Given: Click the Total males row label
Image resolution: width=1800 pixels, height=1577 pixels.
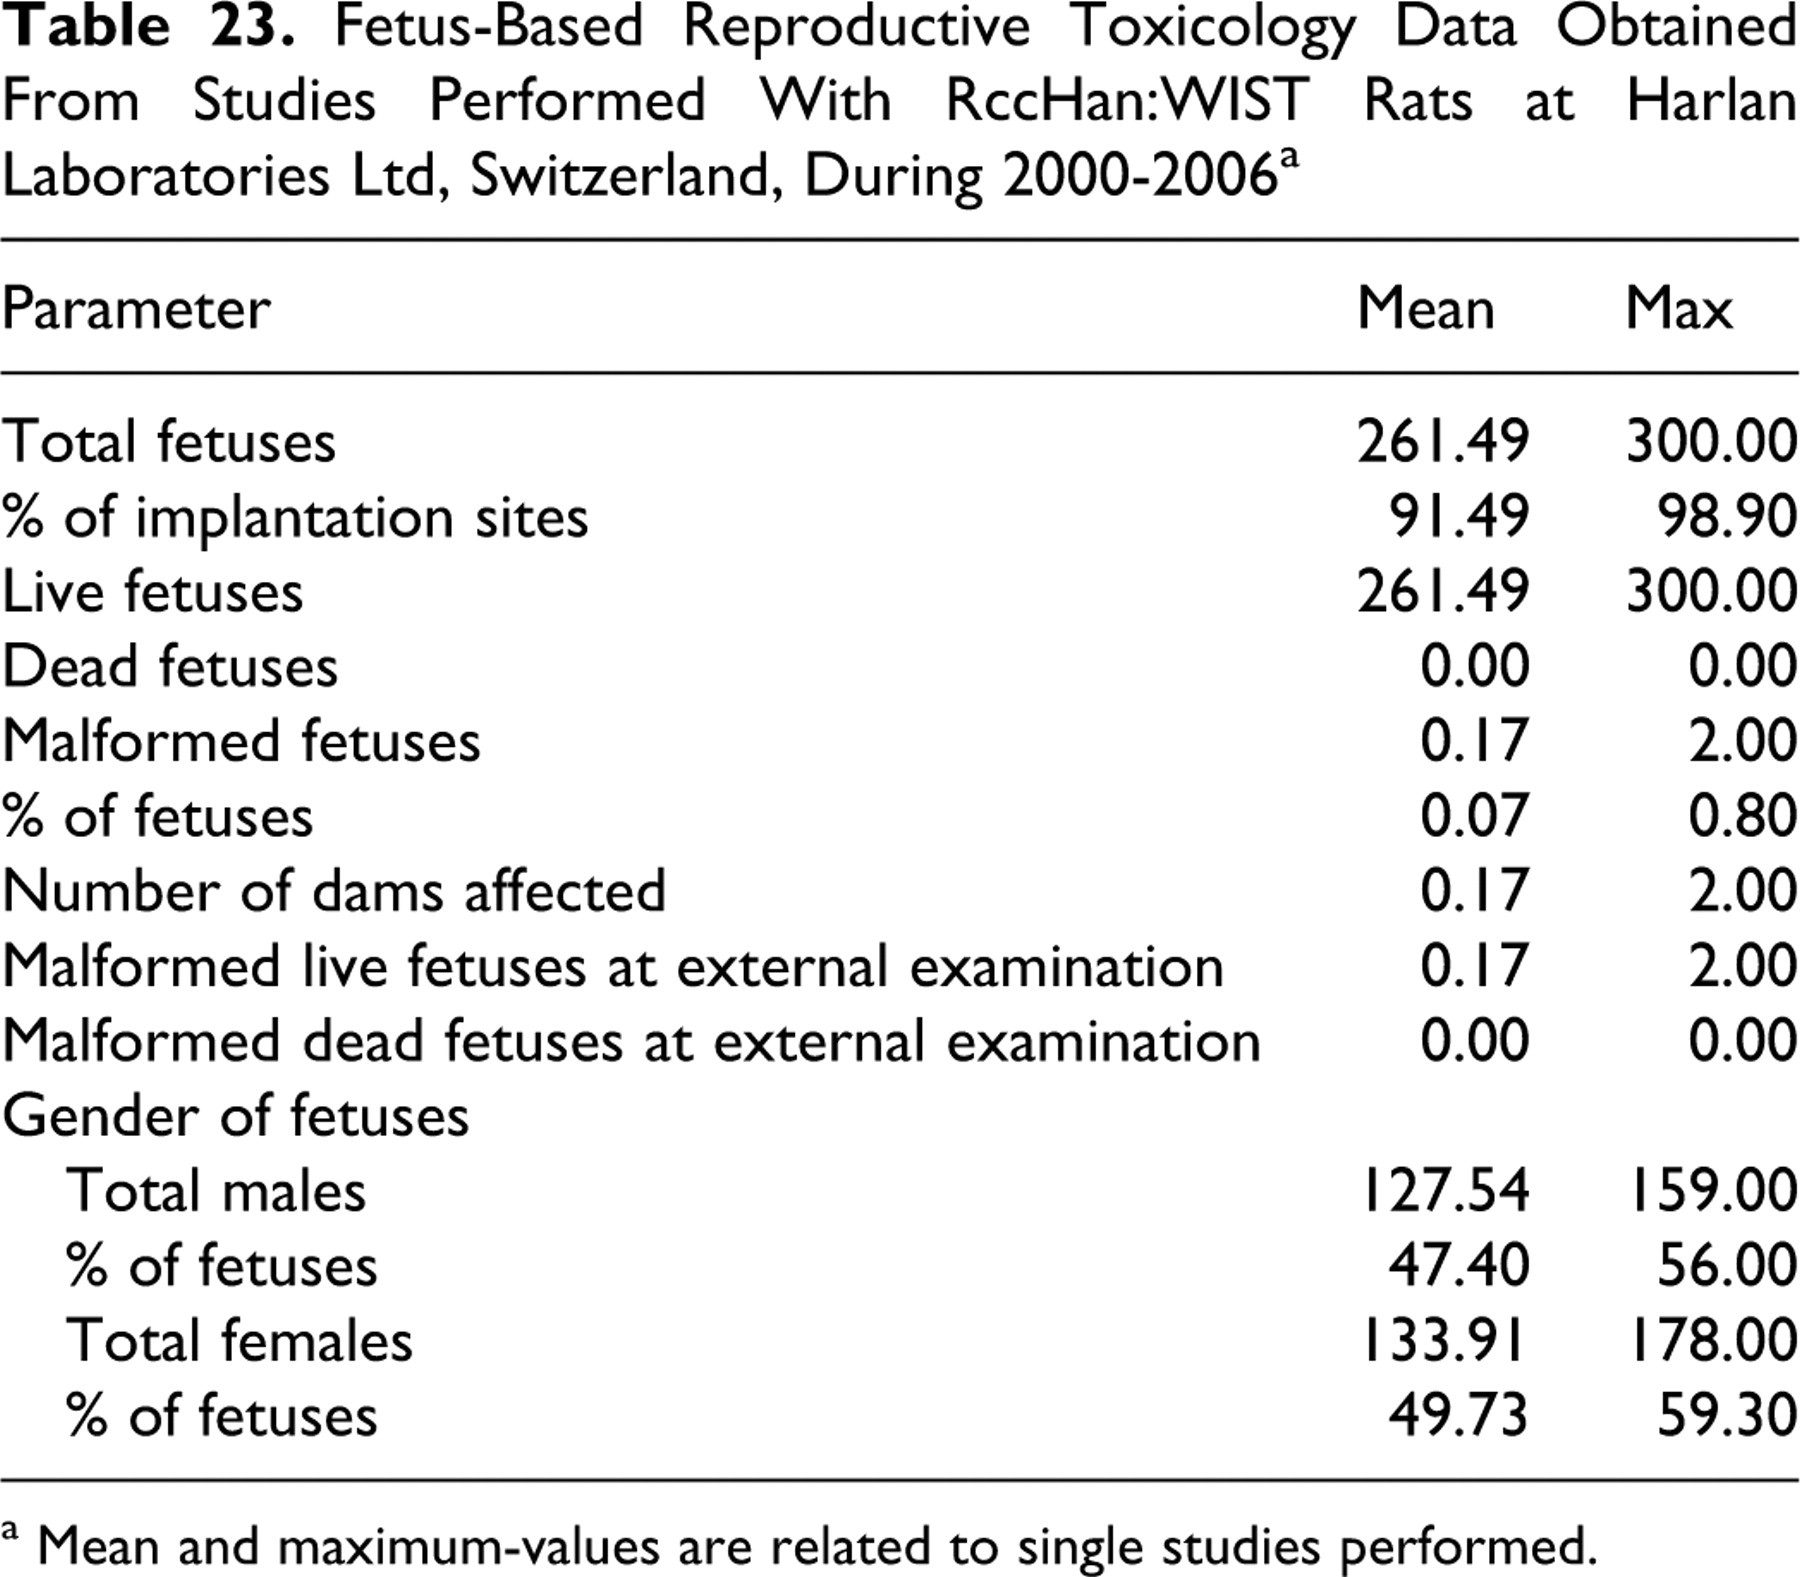Looking at the screenshot, I should 216,1191.
